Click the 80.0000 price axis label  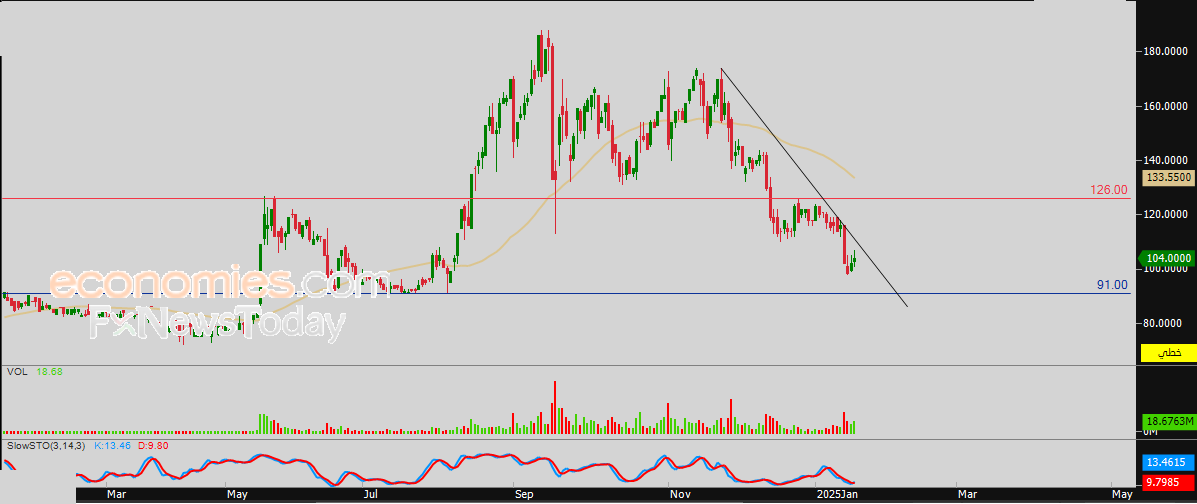pos(1161,323)
